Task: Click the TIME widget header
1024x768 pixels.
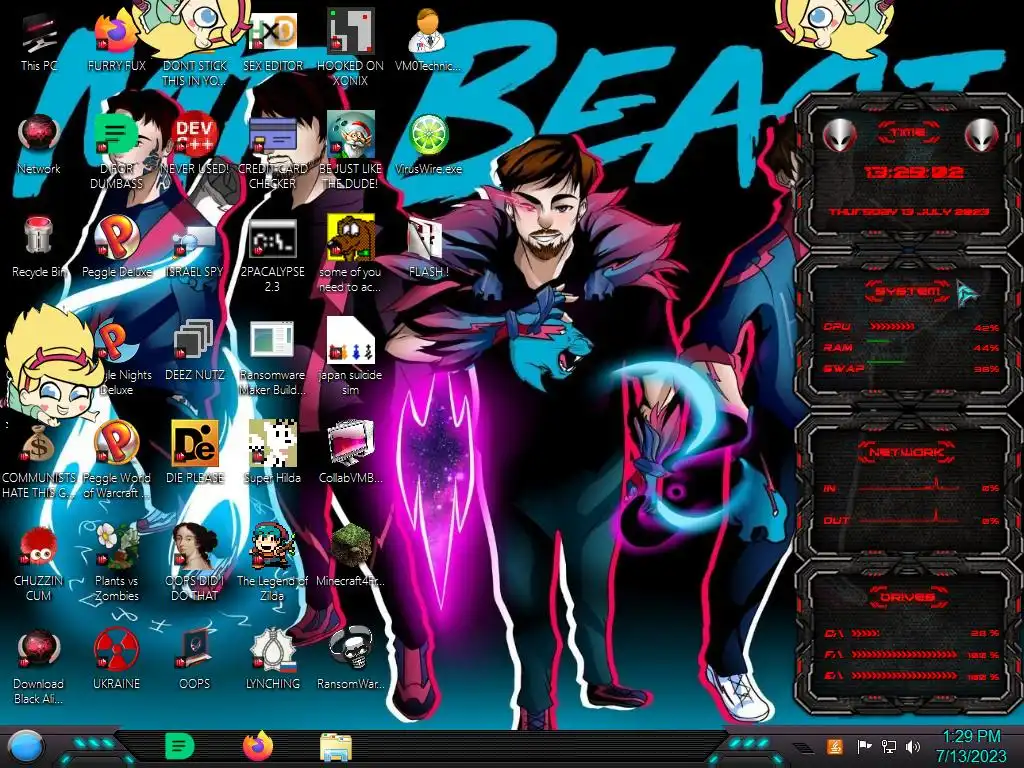Action: click(908, 132)
